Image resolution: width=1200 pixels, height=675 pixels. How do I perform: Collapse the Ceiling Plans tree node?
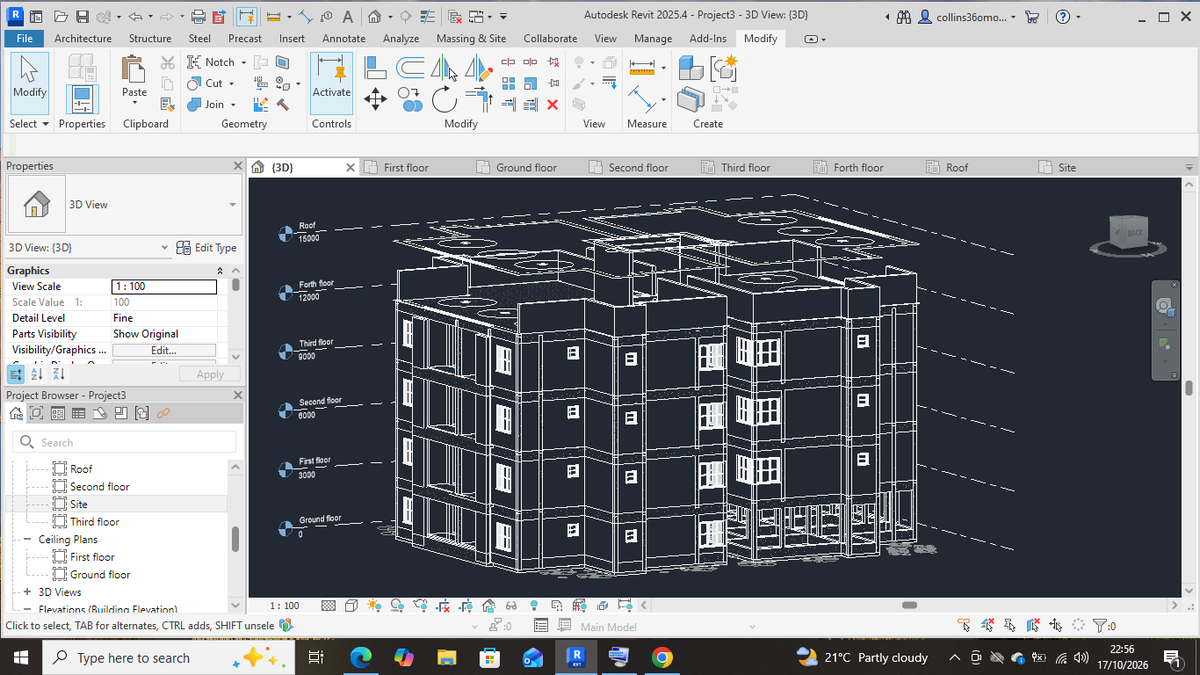point(29,539)
